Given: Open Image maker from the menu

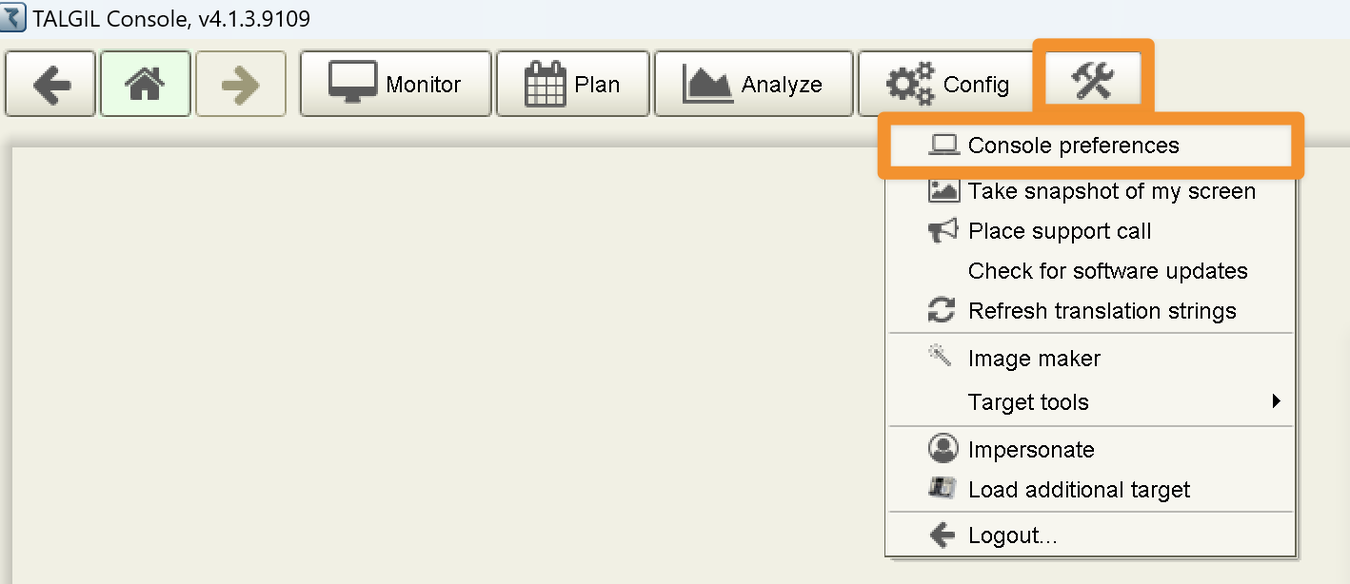Looking at the screenshot, I should pos(1091,358).
